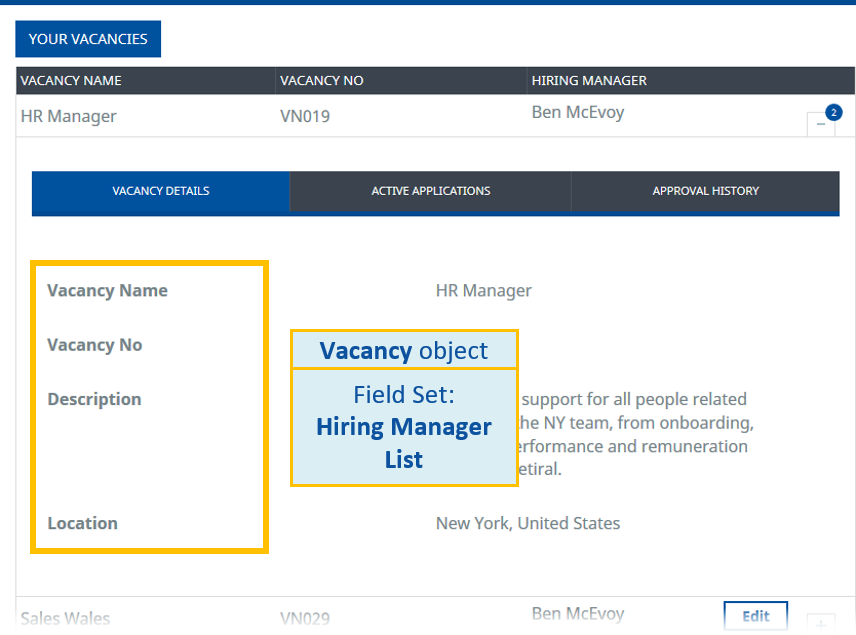Click vacancy number VN029

coord(305,619)
